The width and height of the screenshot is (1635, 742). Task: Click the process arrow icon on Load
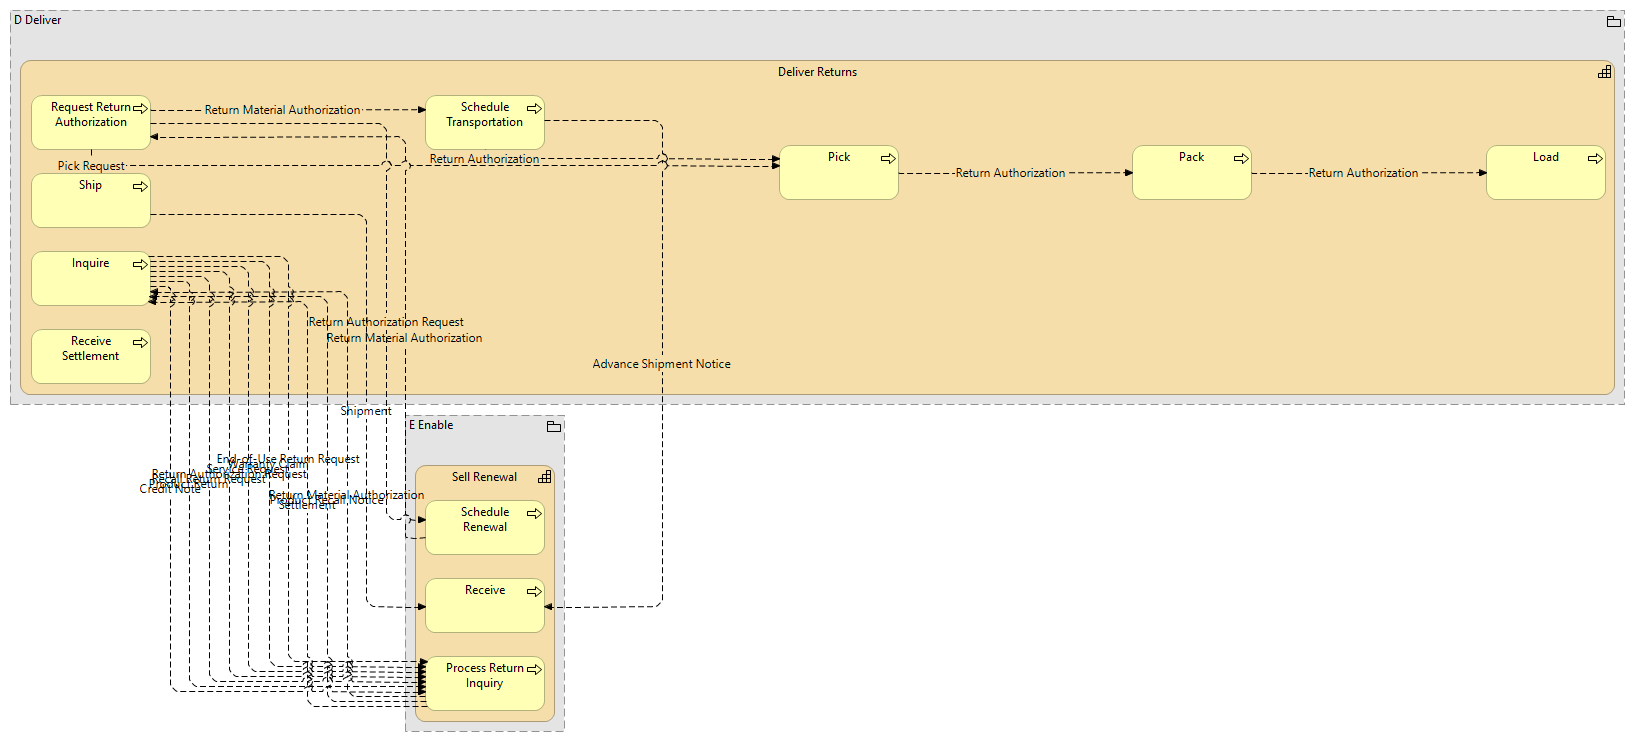[x=1594, y=158]
